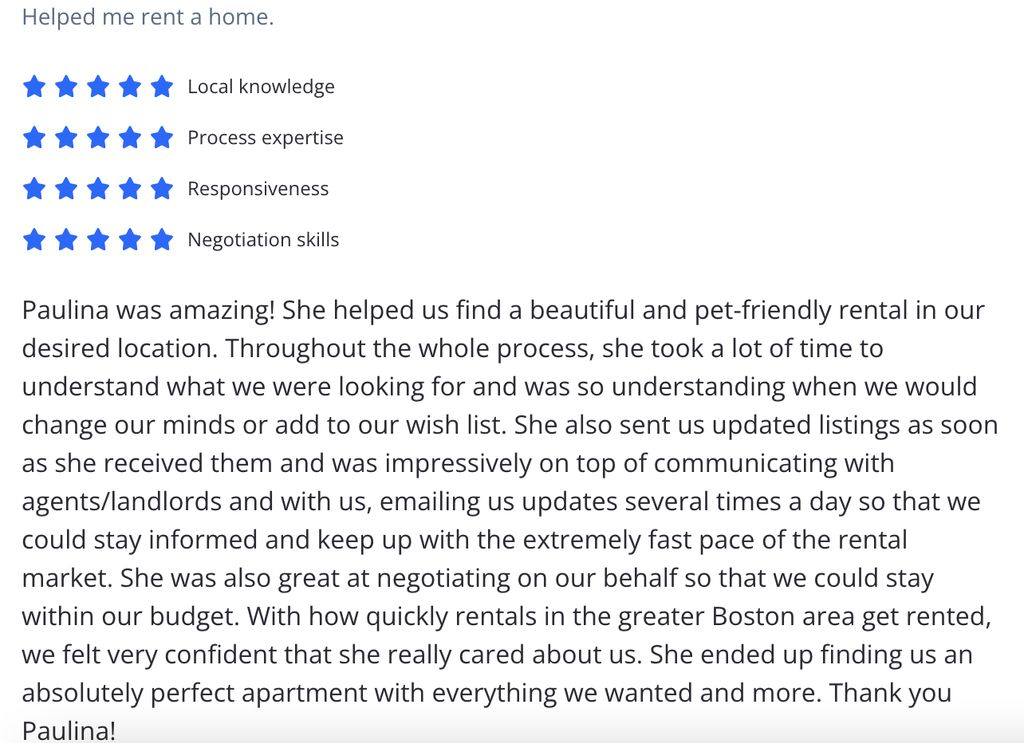The height and width of the screenshot is (743, 1024).
Task: Click first star of Negotiation skills rating
Action: tap(34, 239)
